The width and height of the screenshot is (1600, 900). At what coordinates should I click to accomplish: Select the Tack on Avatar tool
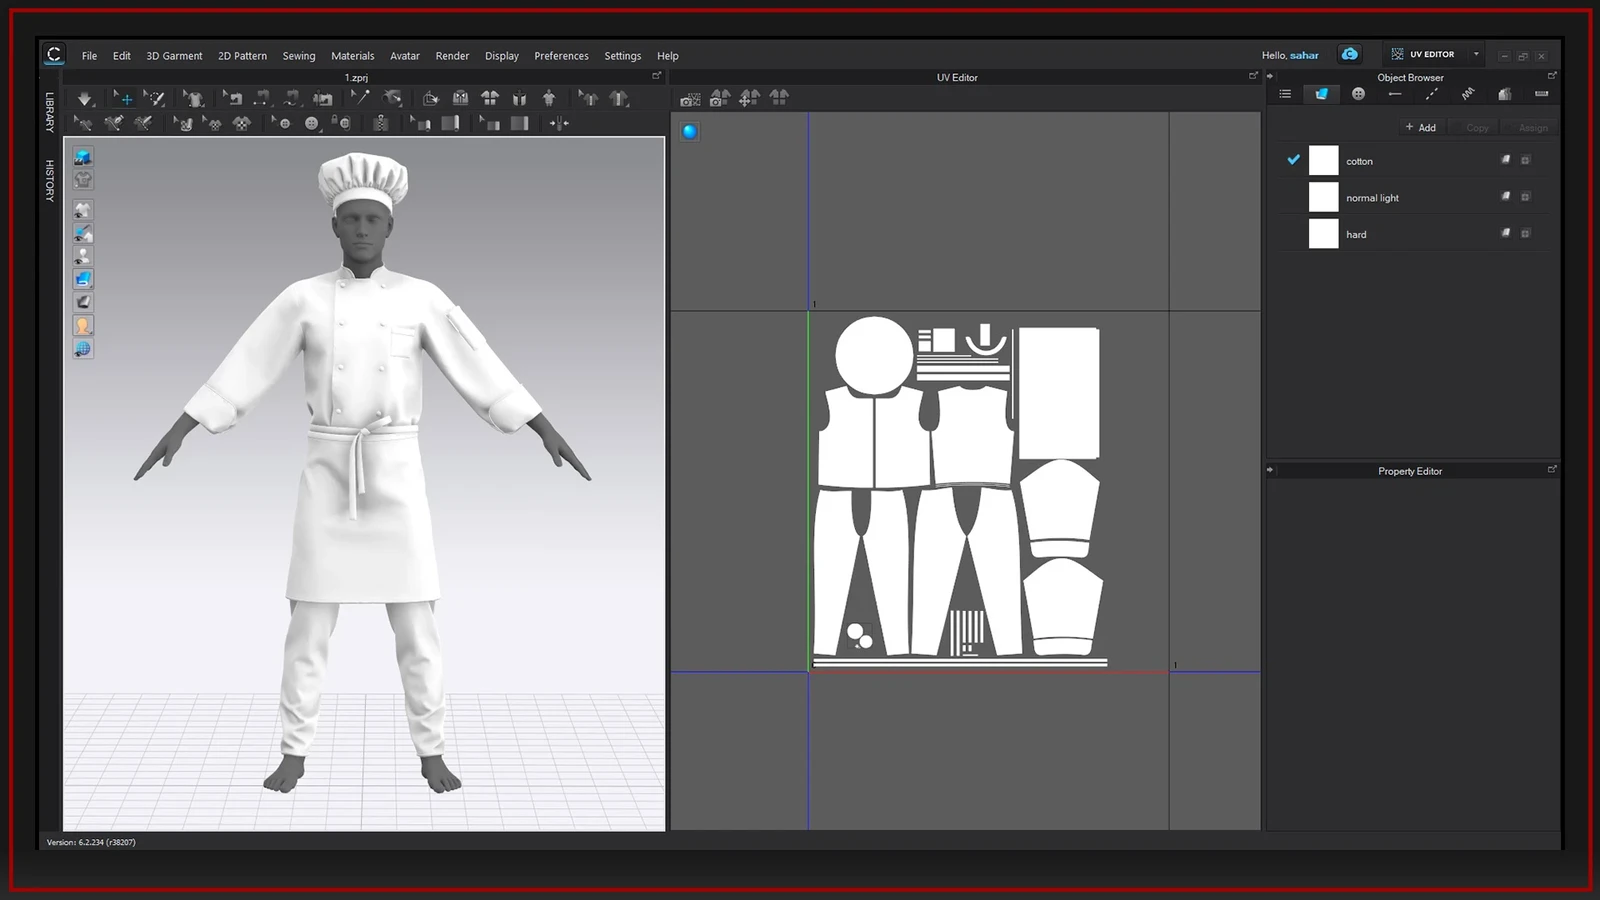click(392, 98)
